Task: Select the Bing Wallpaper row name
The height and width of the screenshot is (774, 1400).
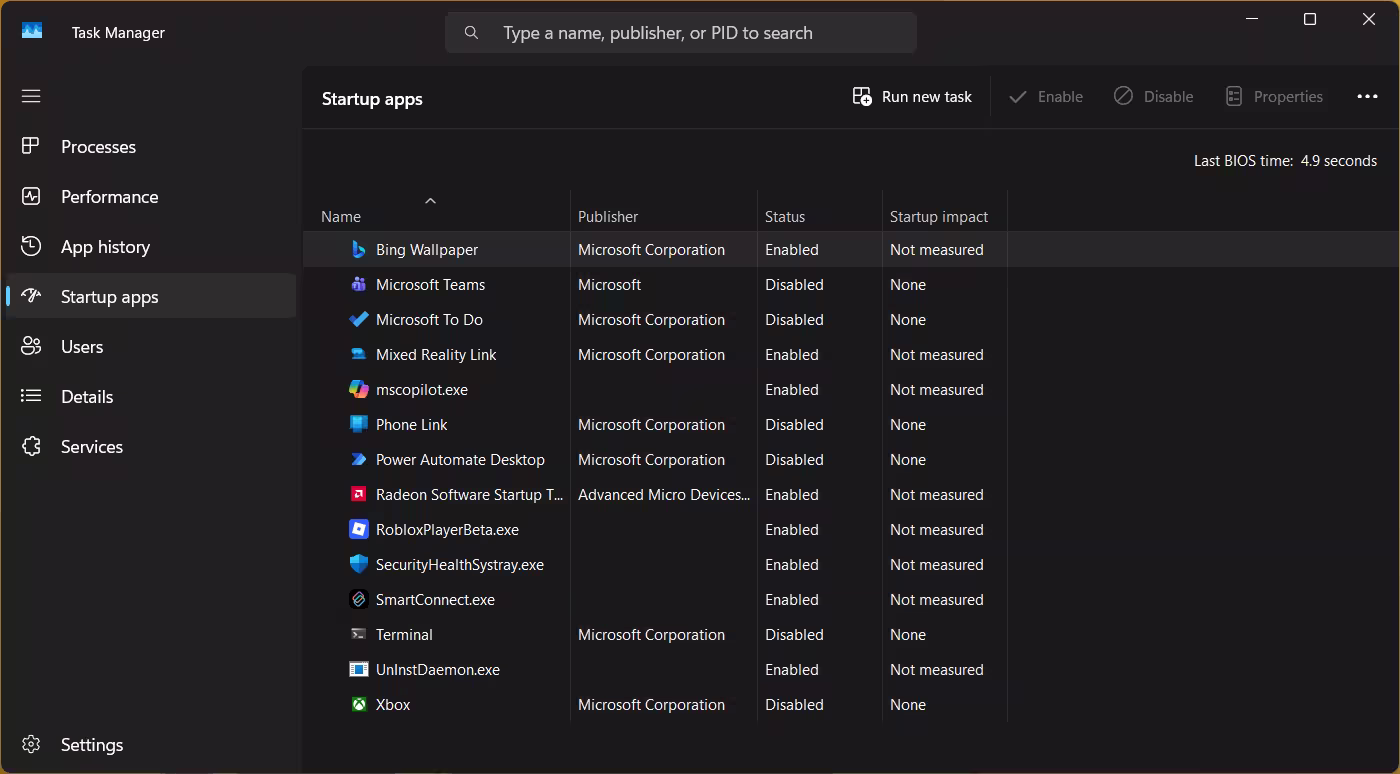Action: tap(427, 250)
